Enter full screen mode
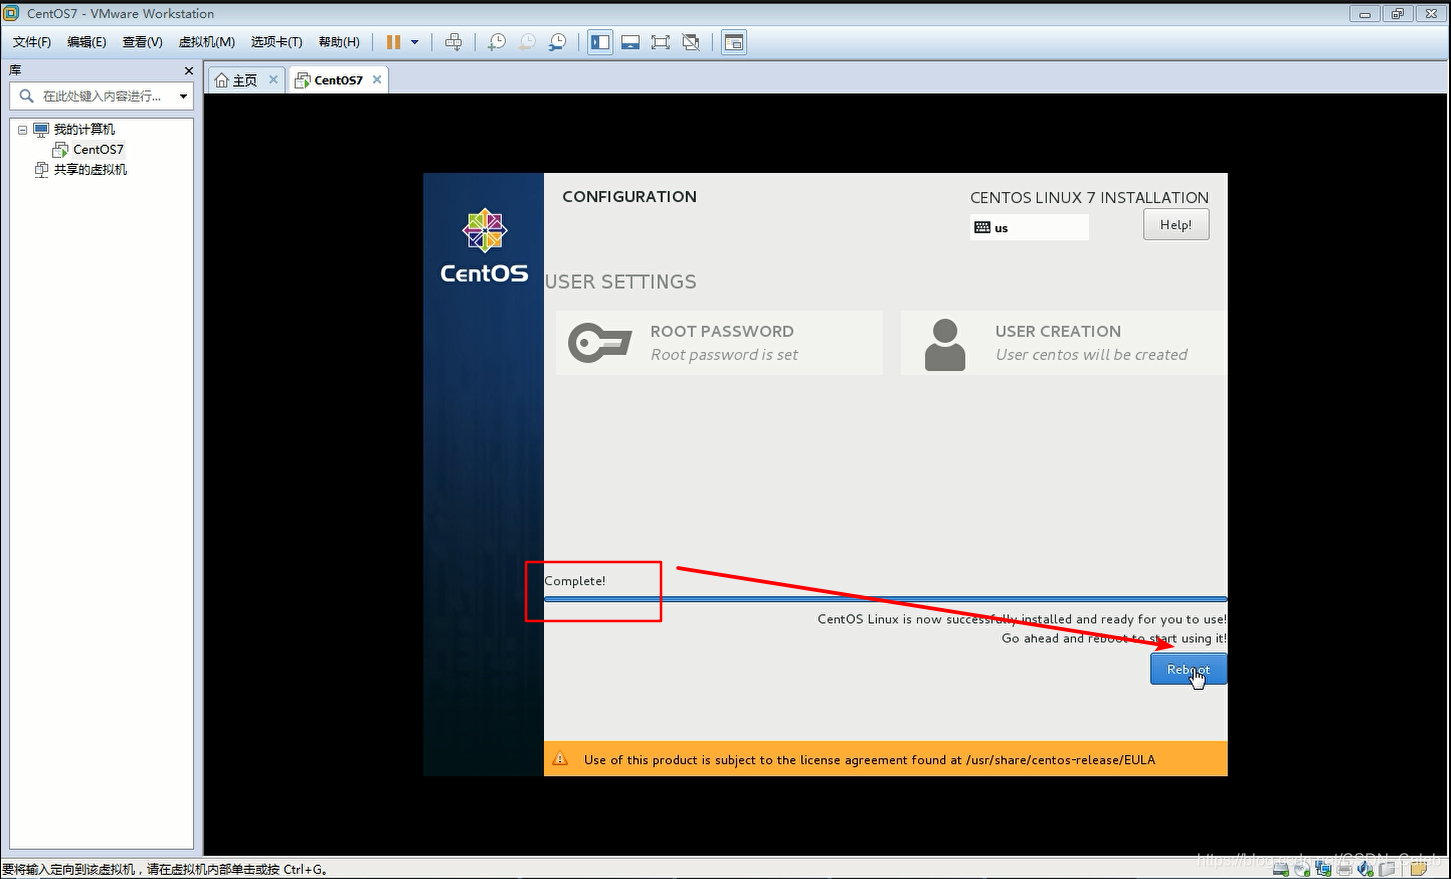The width and height of the screenshot is (1451, 879). 660,42
